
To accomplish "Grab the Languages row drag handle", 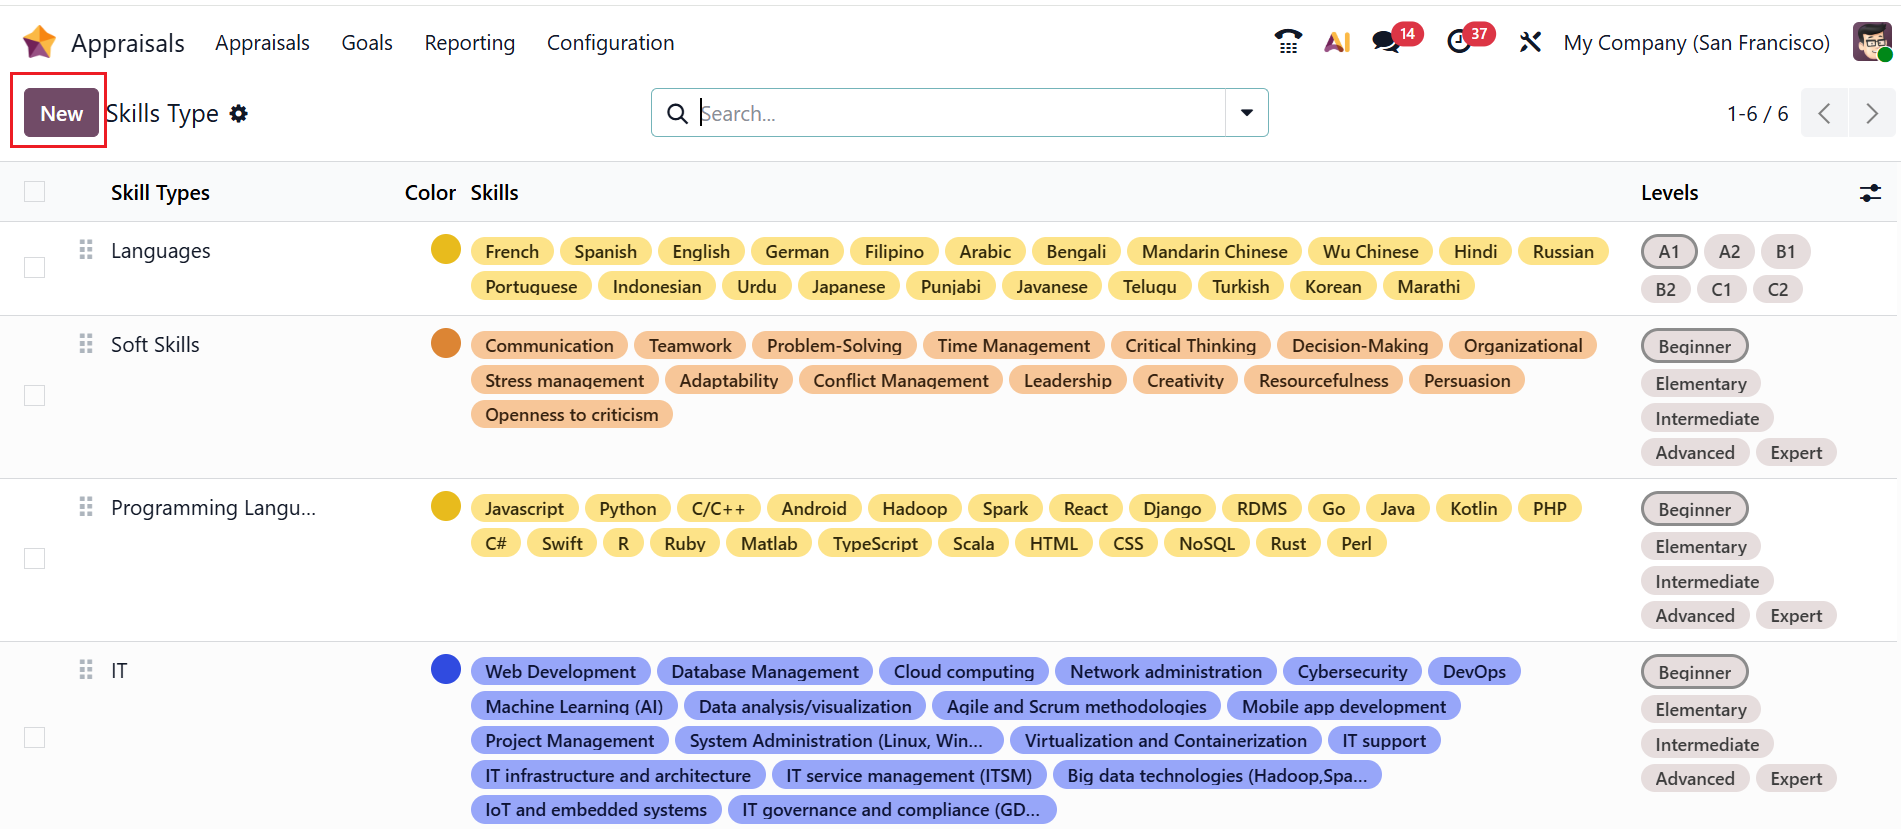I will point(86,250).
